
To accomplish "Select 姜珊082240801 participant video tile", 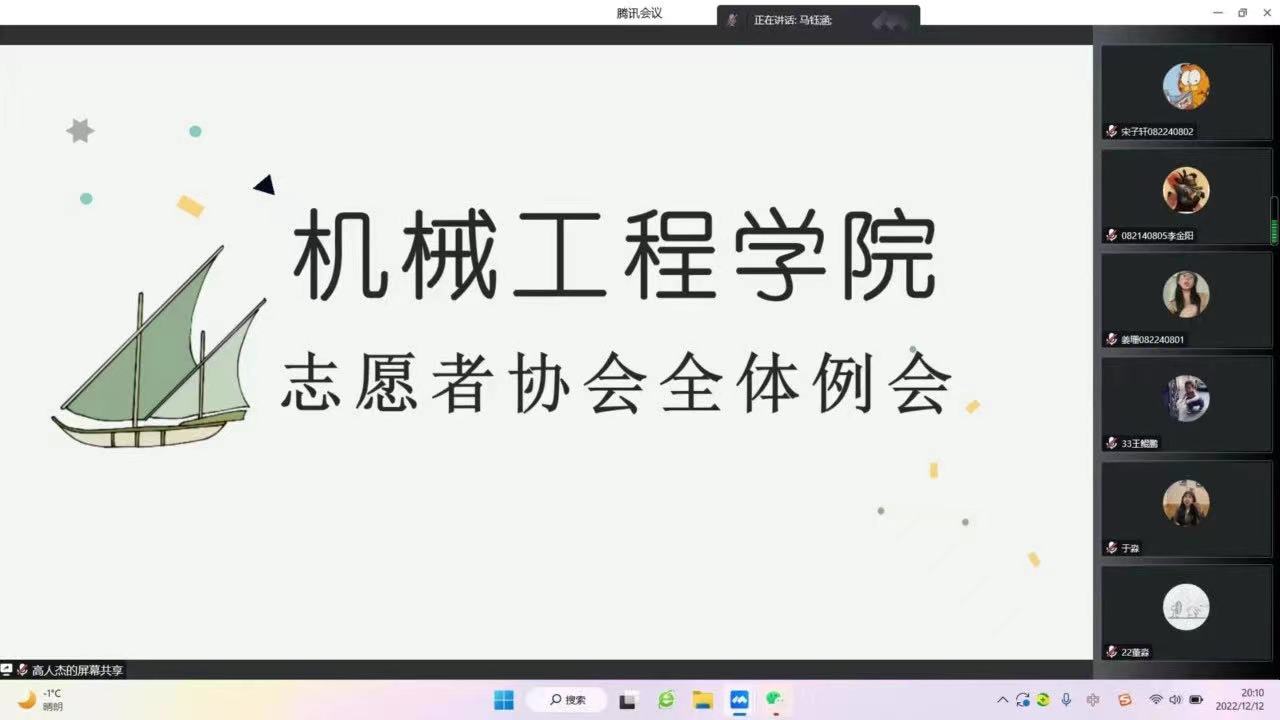I will pyautogui.click(x=1186, y=298).
